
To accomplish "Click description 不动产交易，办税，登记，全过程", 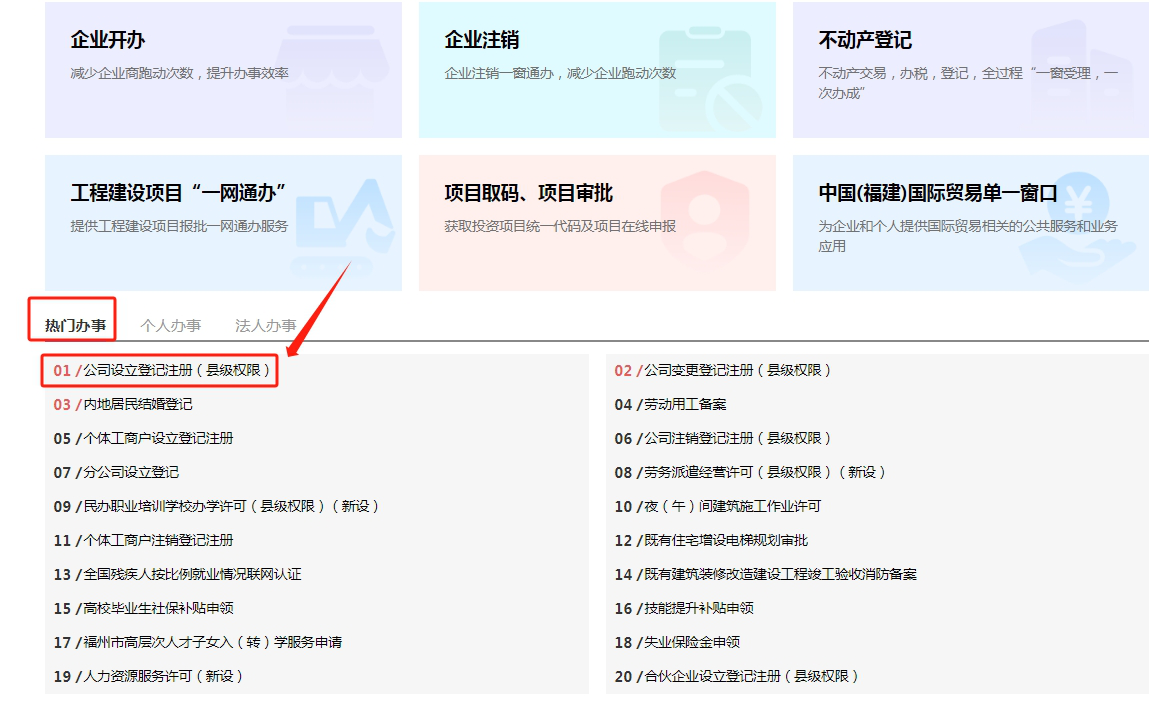I will tap(968, 83).
